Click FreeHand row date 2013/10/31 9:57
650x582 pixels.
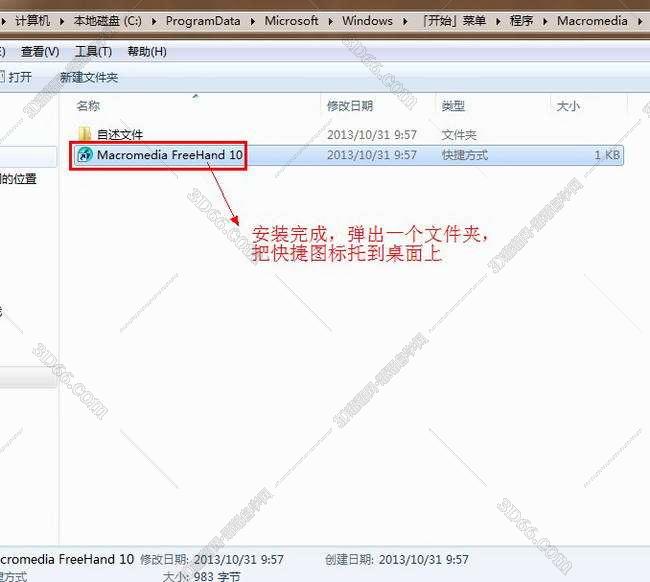(x=372, y=155)
